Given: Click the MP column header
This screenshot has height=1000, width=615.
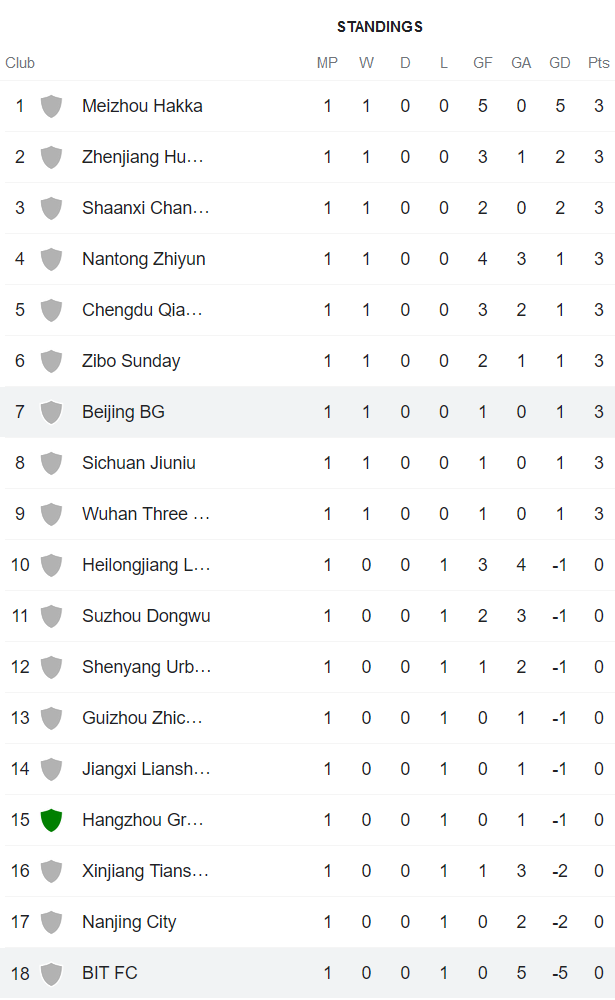Looking at the screenshot, I should click(x=327, y=62).
